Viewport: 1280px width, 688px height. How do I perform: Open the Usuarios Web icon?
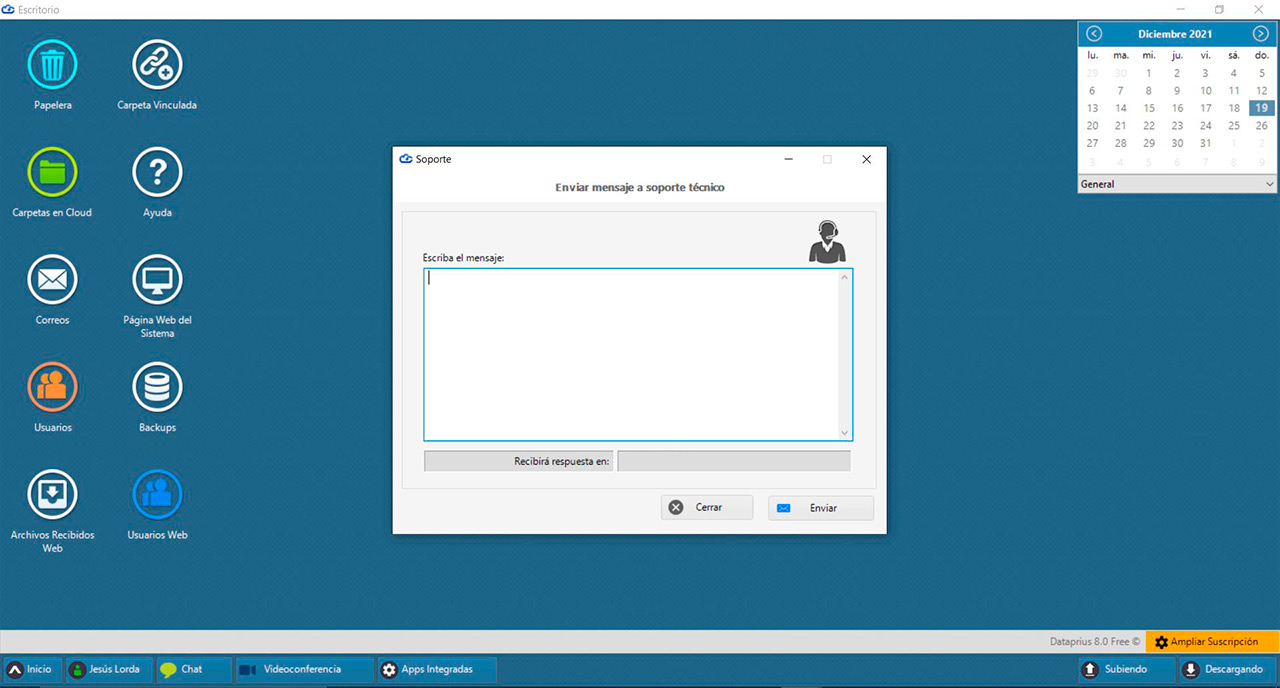click(x=157, y=495)
